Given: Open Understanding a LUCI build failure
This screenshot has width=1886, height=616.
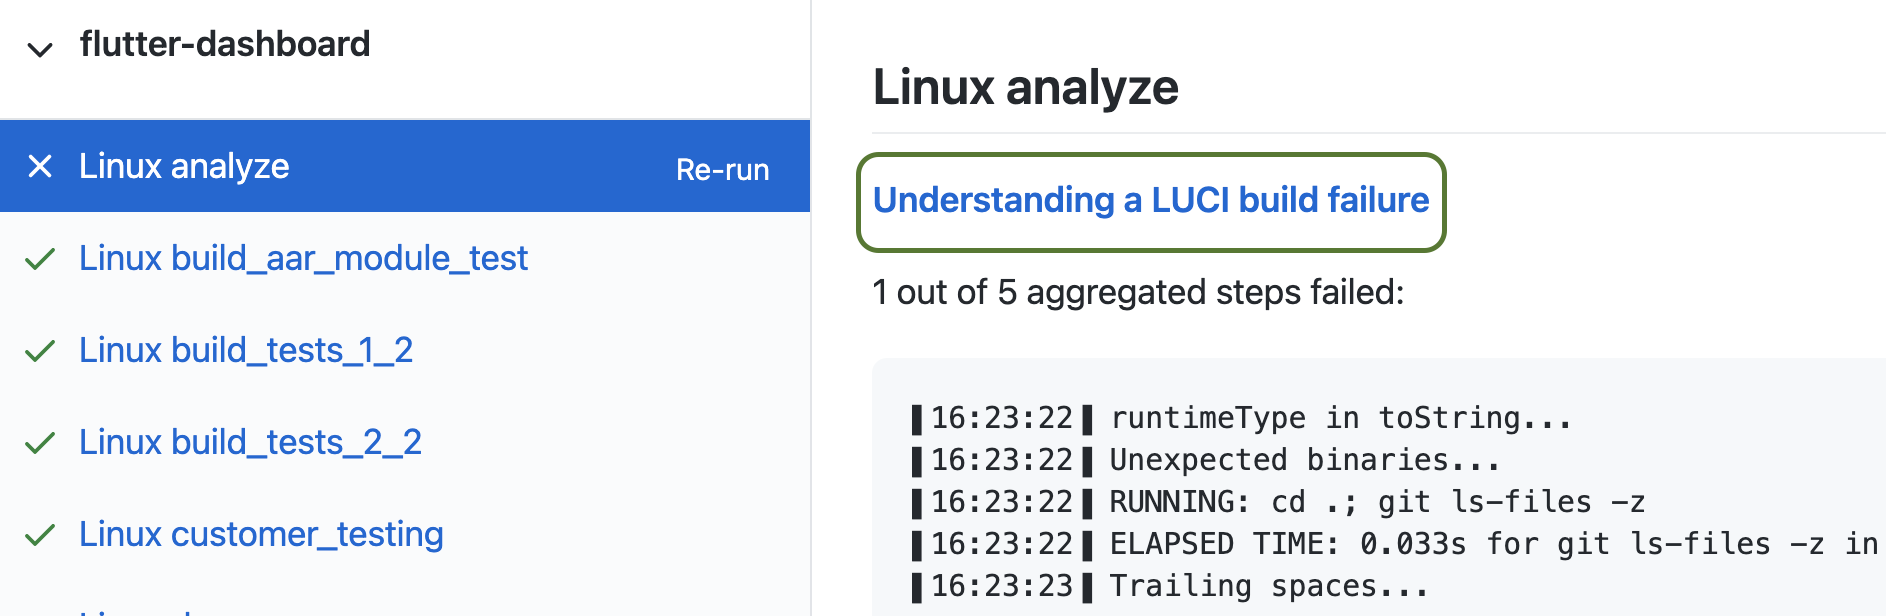Looking at the screenshot, I should pos(1150,200).
